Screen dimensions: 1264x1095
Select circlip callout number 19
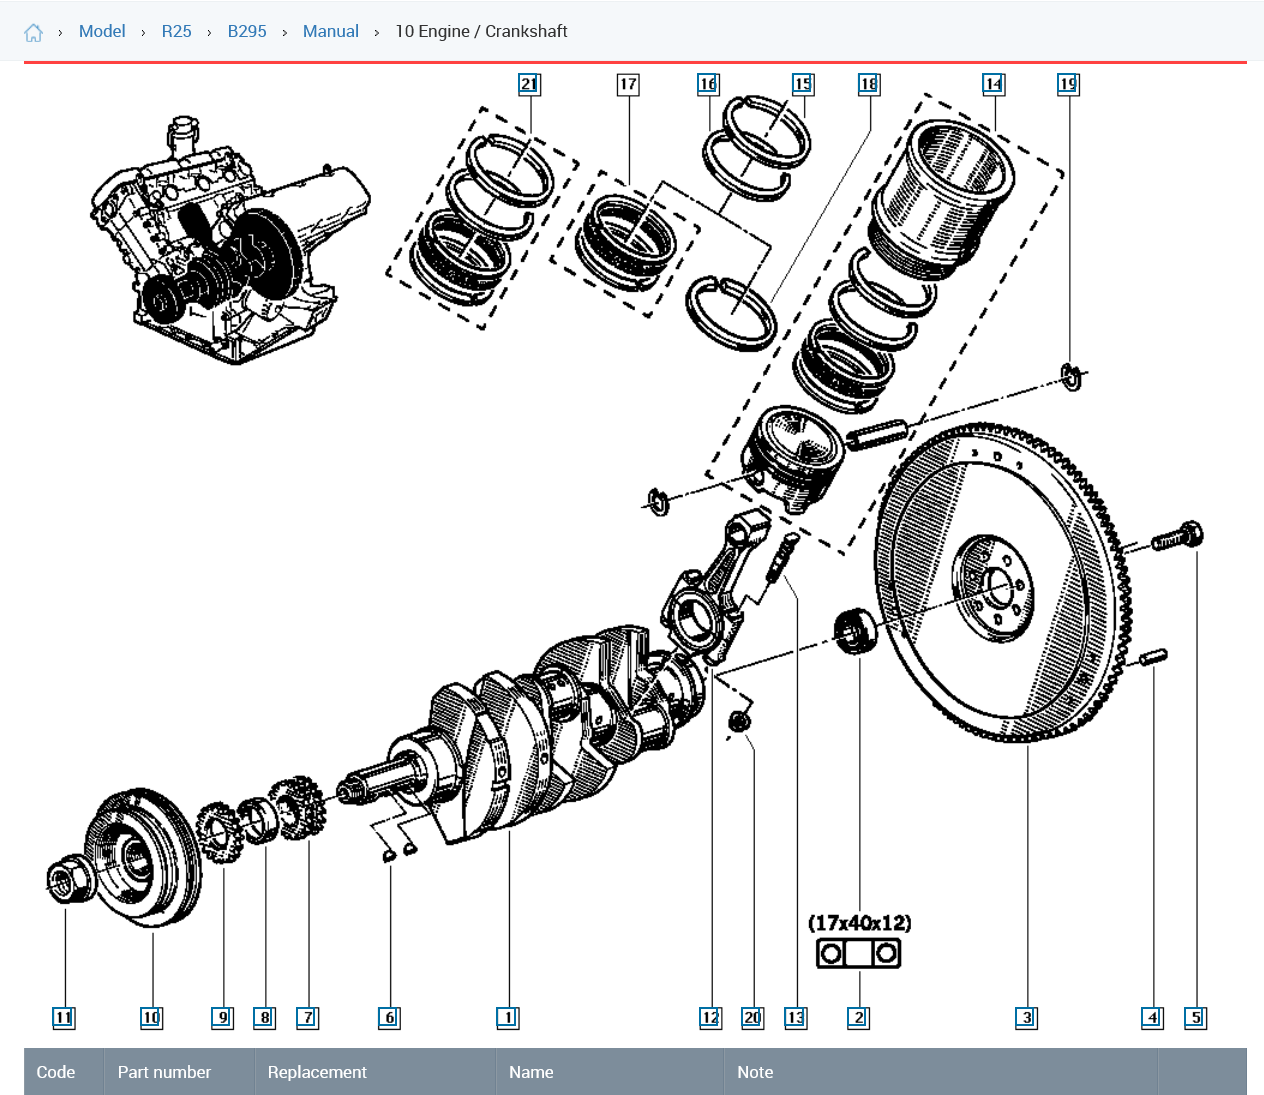1068,84
